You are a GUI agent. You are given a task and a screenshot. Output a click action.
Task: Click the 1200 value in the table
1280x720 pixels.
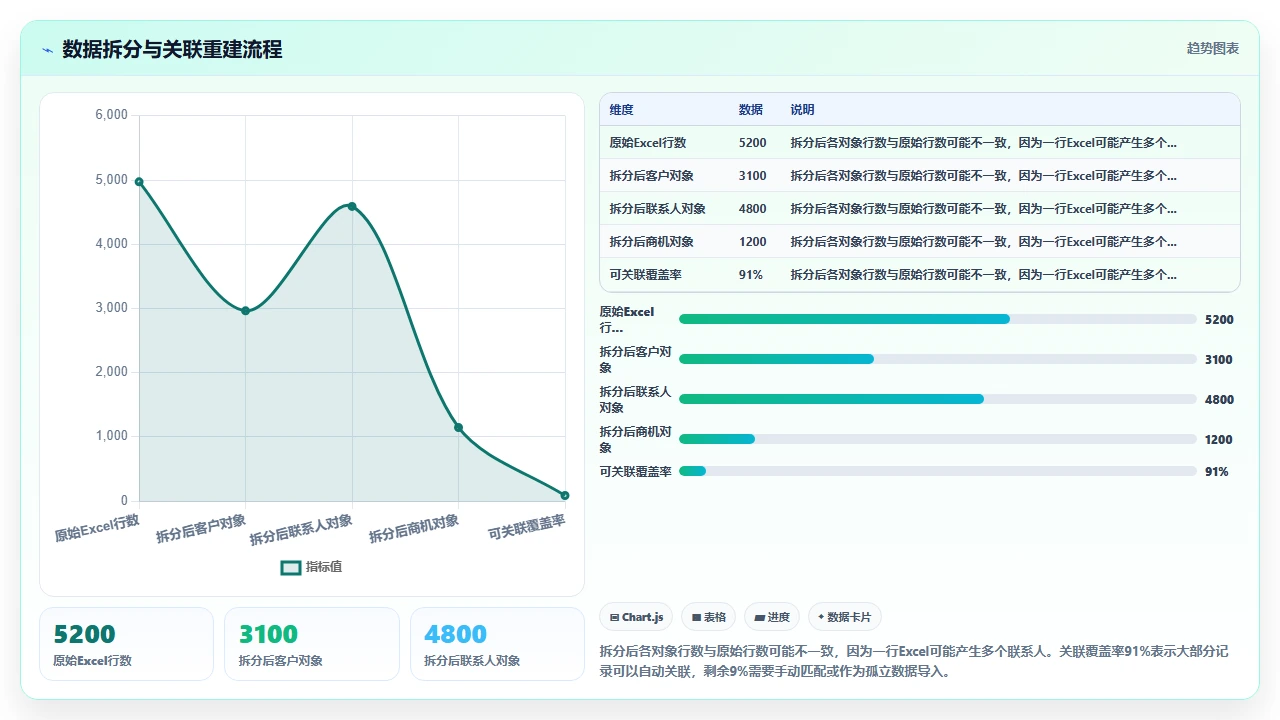tap(753, 242)
